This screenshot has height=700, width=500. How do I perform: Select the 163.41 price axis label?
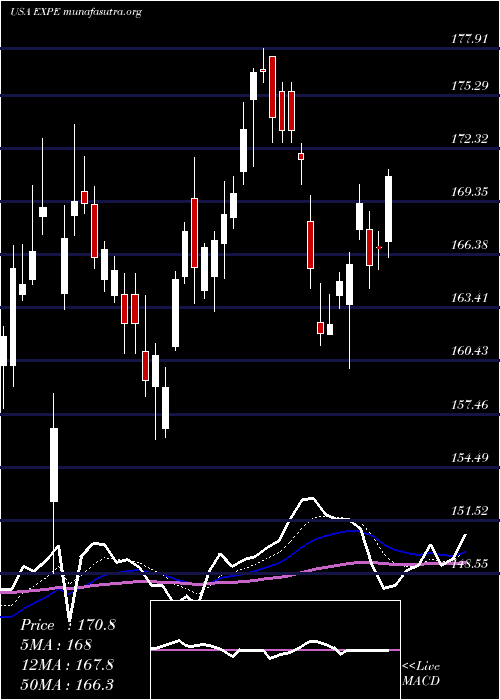tap(468, 298)
